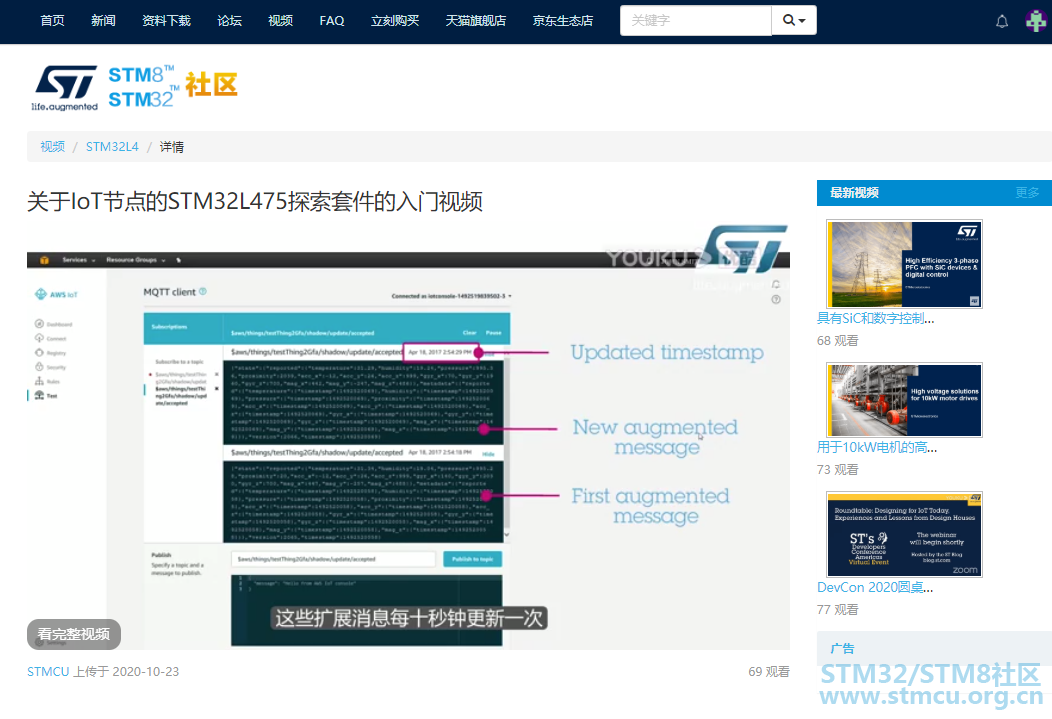Visit the 立刻购买 link
This screenshot has height=719, width=1052.
click(395, 21)
